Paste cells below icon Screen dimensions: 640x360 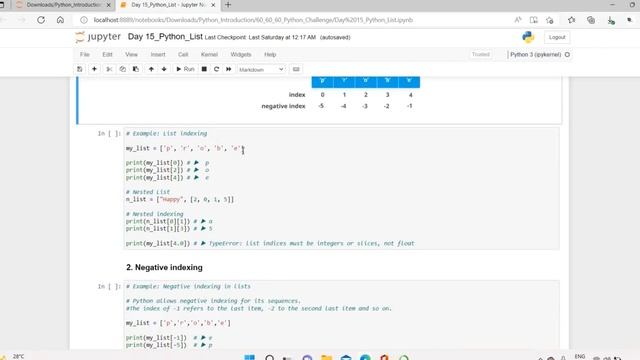136,69
